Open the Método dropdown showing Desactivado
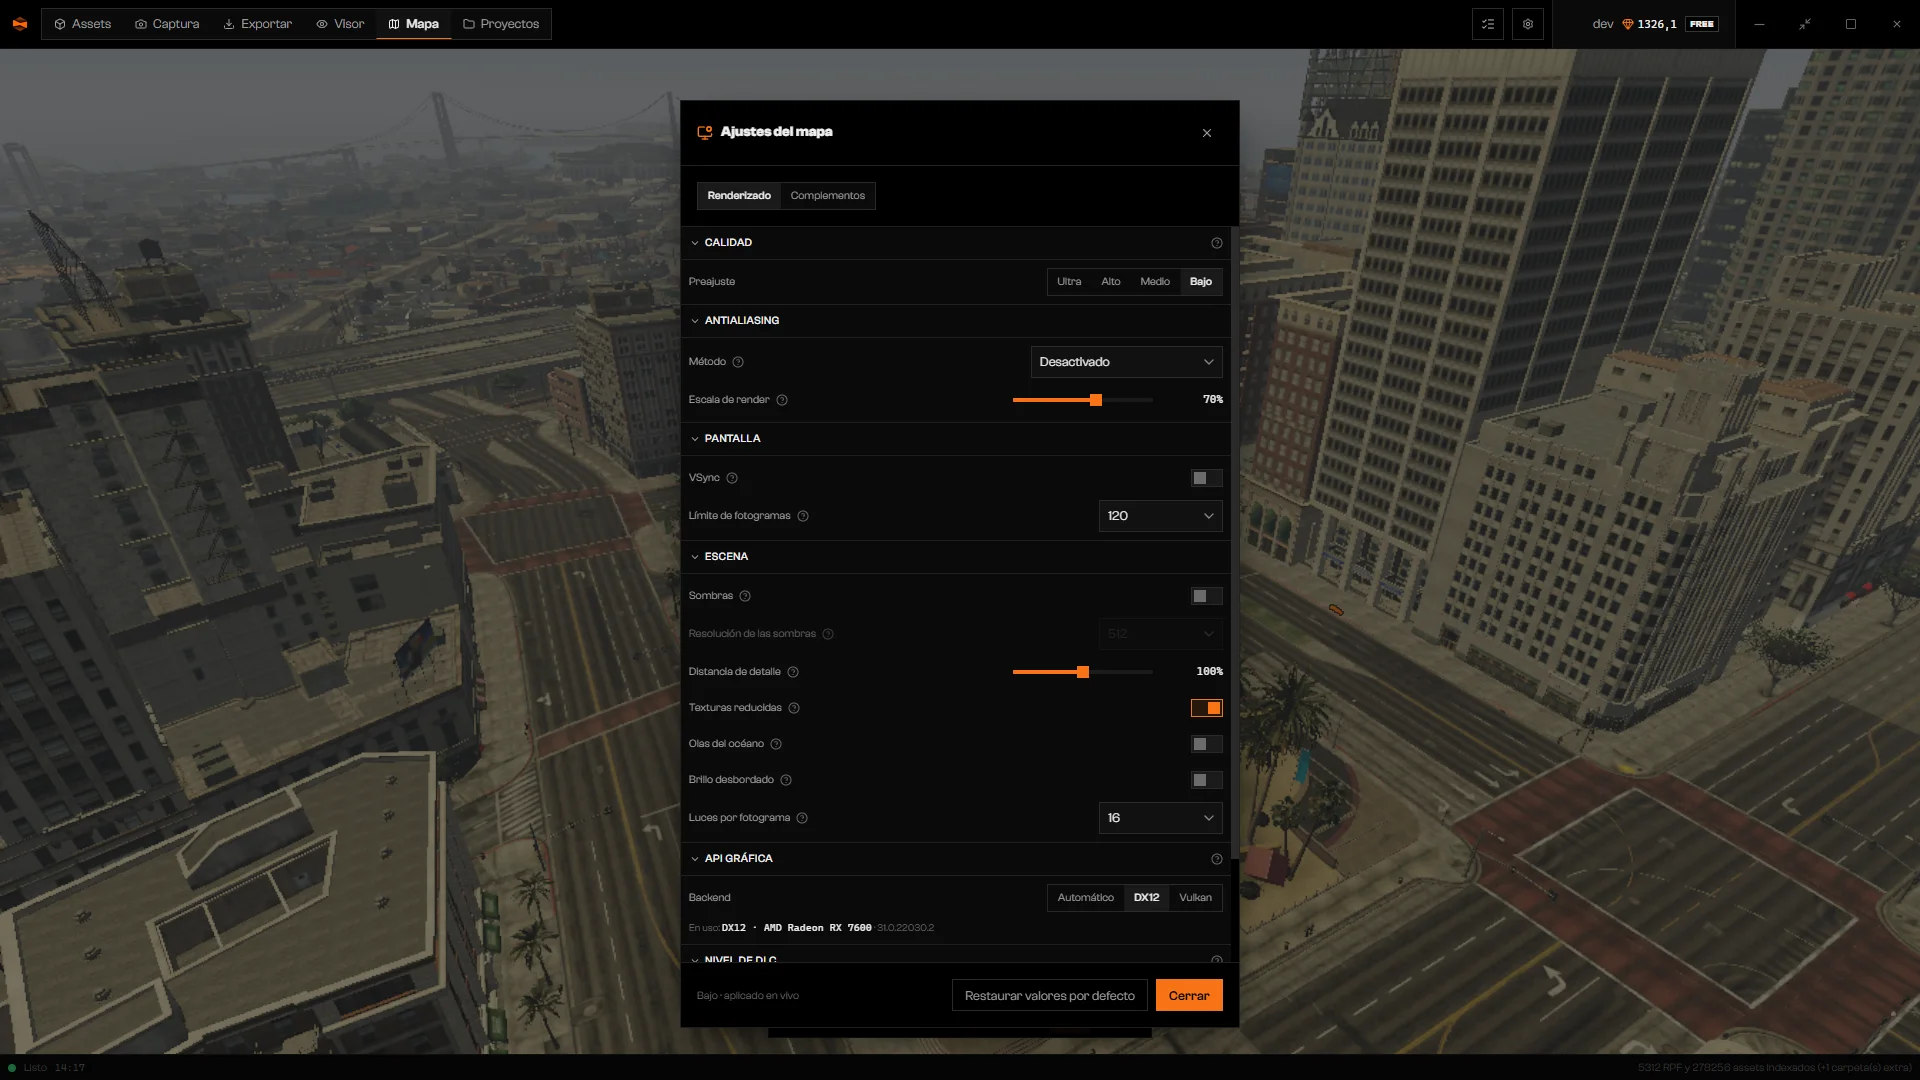Screen dimensions: 1920x1080 (x=1126, y=362)
